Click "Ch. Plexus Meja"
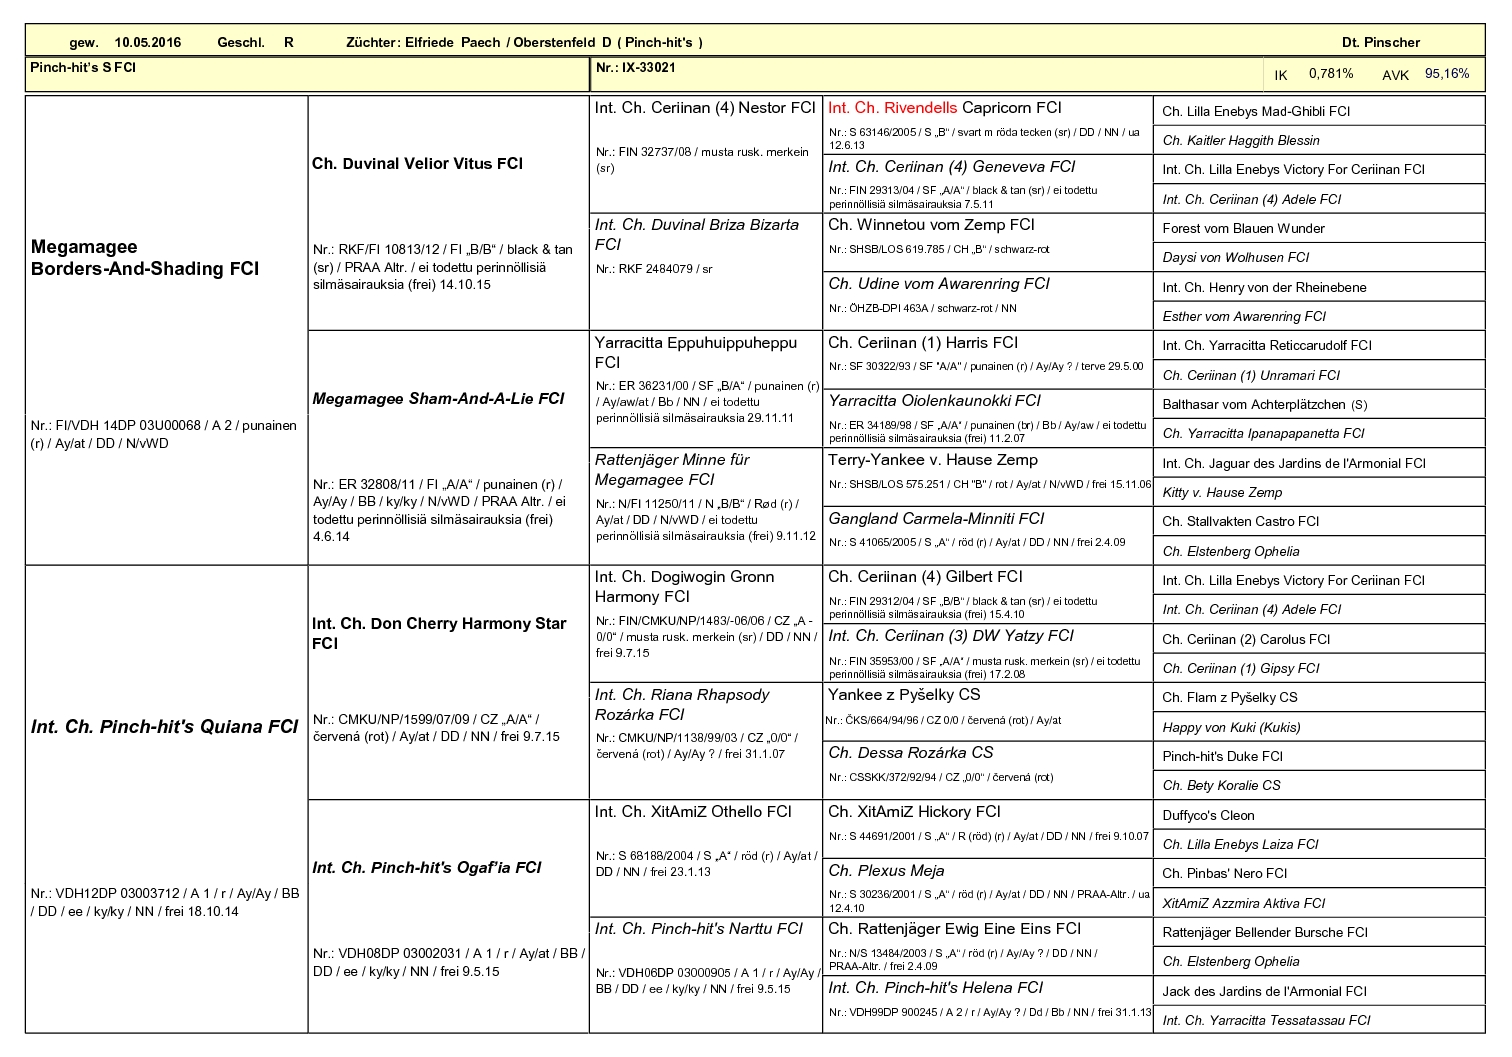 click(x=887, y=871)
